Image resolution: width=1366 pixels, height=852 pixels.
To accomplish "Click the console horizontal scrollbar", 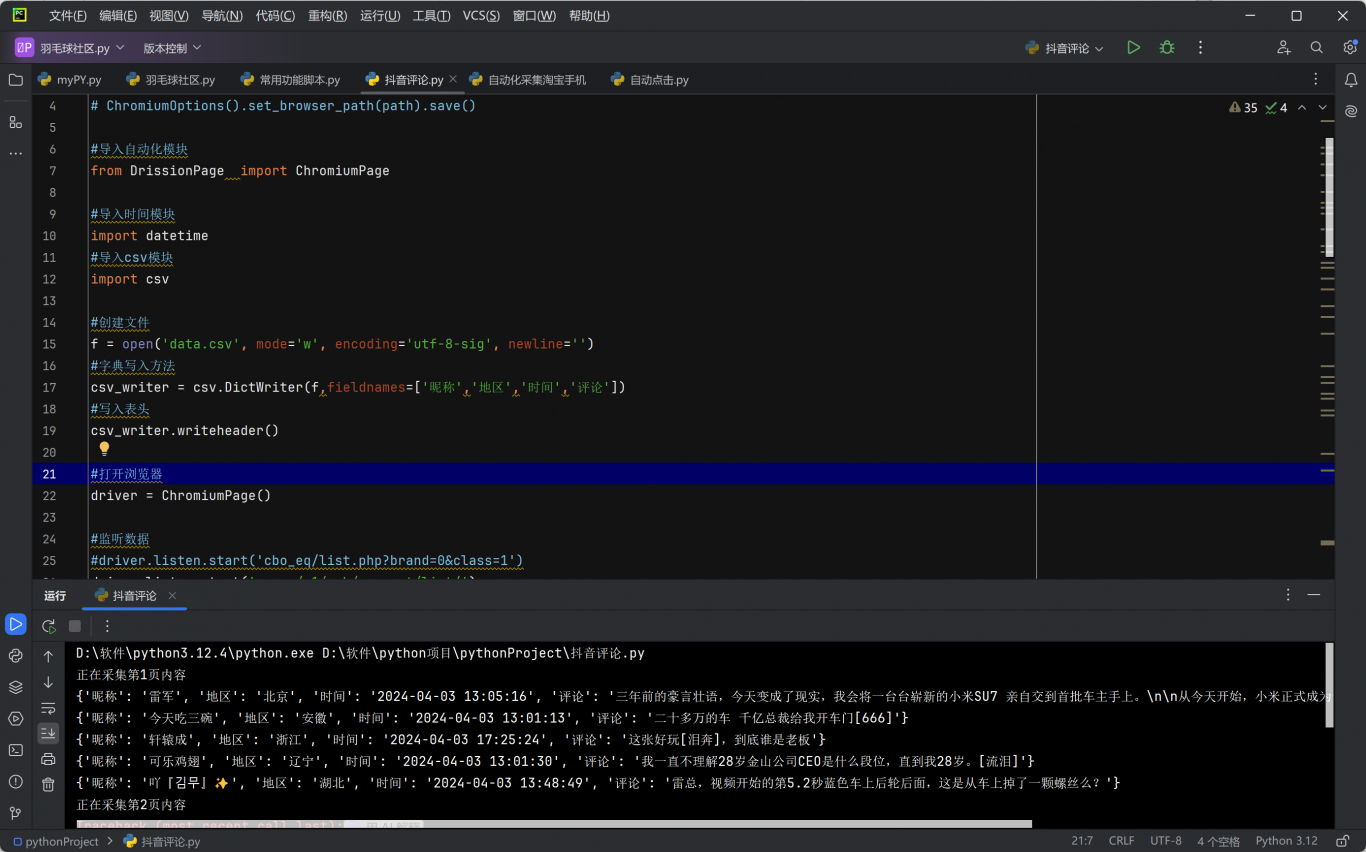I will point(554,824).
